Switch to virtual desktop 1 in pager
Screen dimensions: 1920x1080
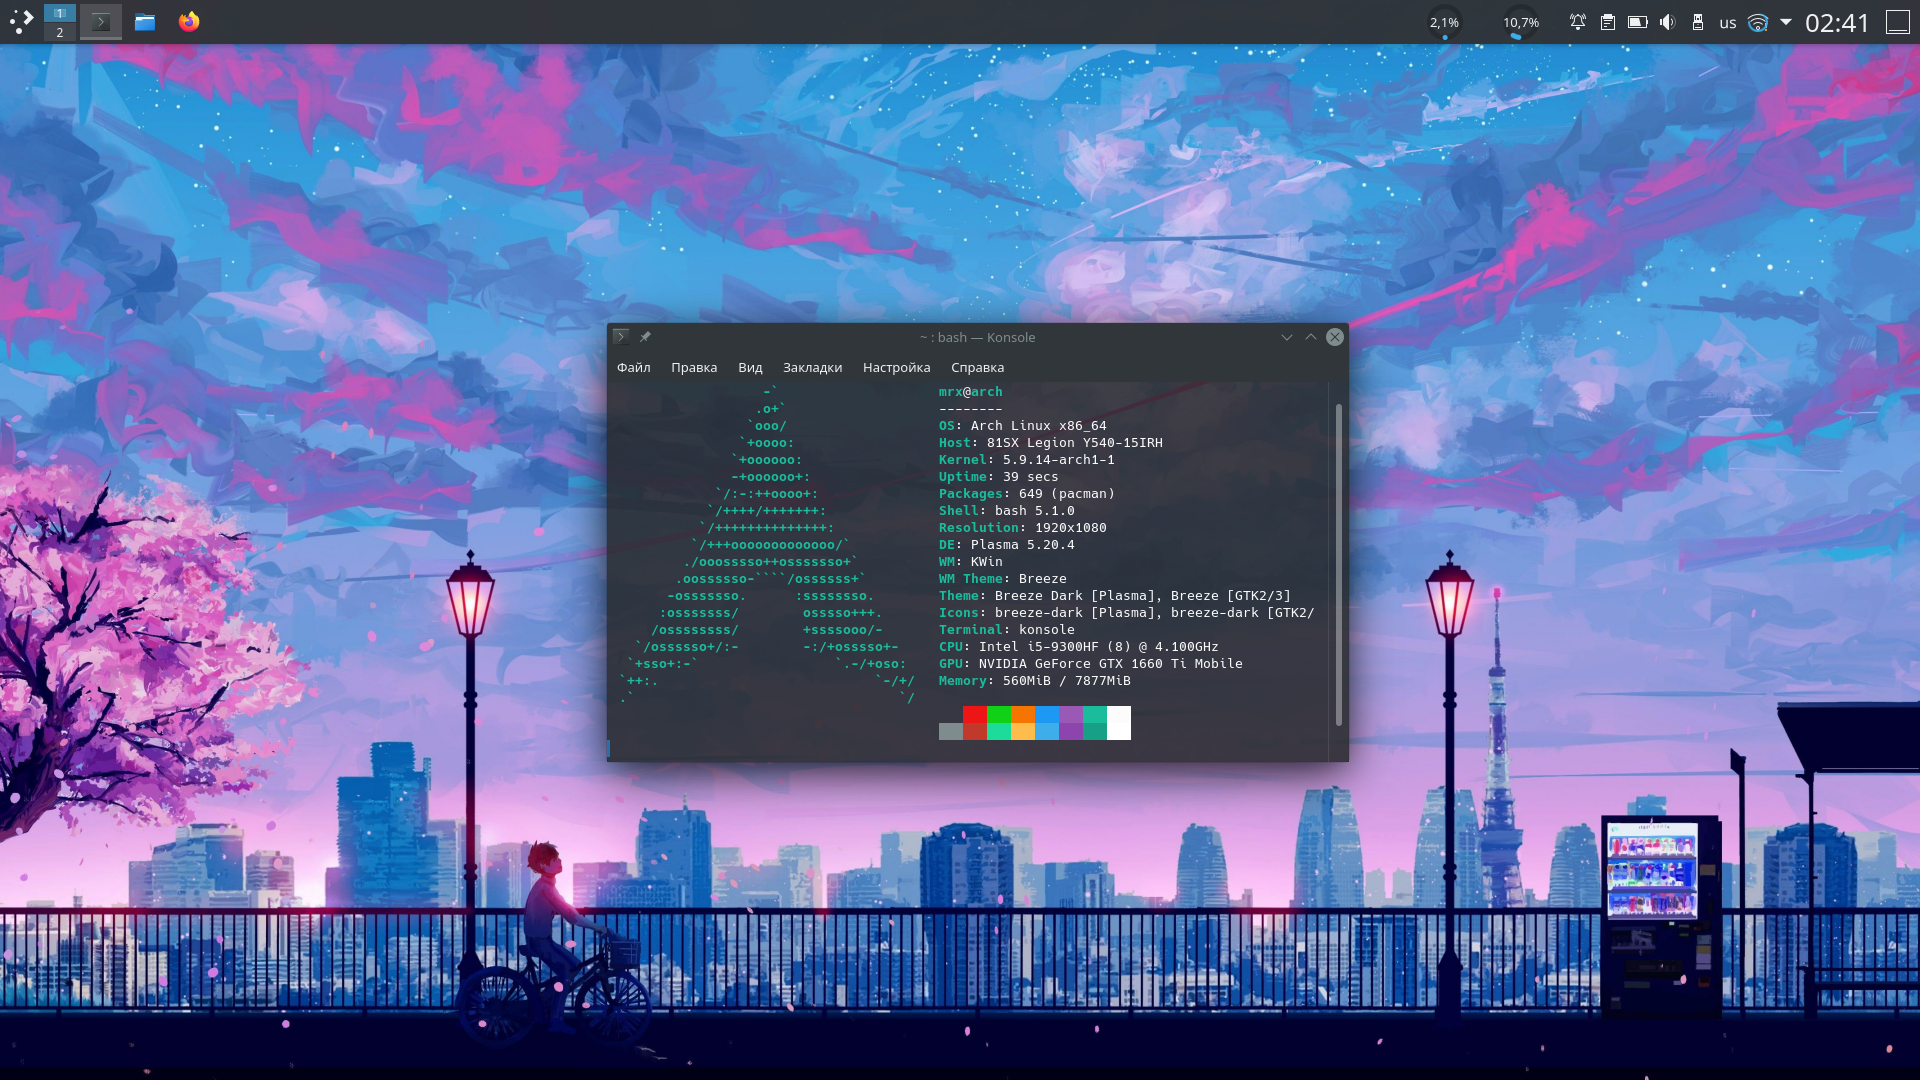click(60, 13)
